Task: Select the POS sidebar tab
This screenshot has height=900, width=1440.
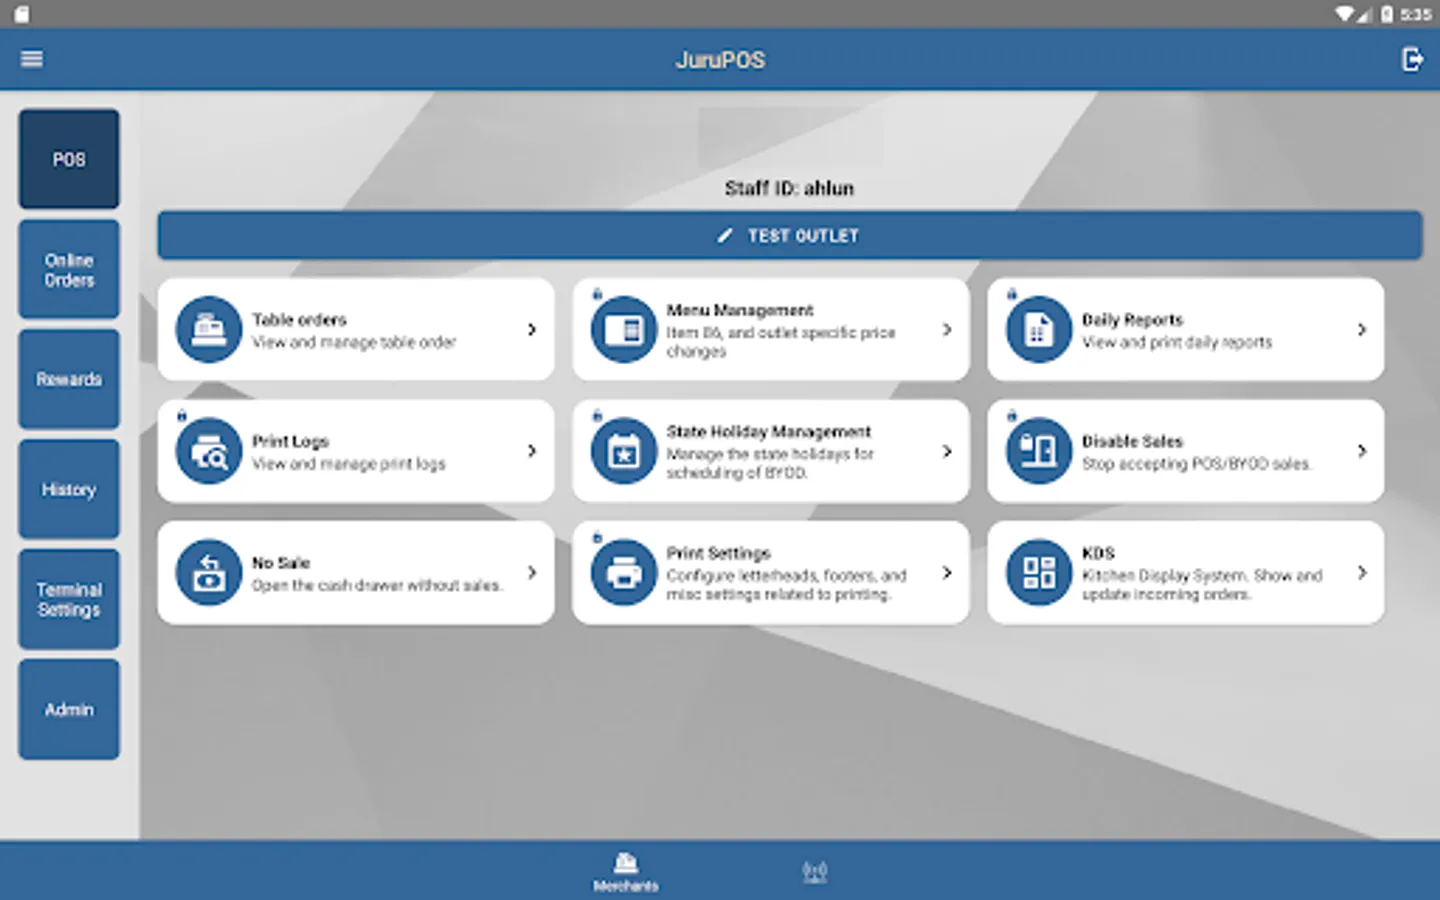Action: point(69,159)
